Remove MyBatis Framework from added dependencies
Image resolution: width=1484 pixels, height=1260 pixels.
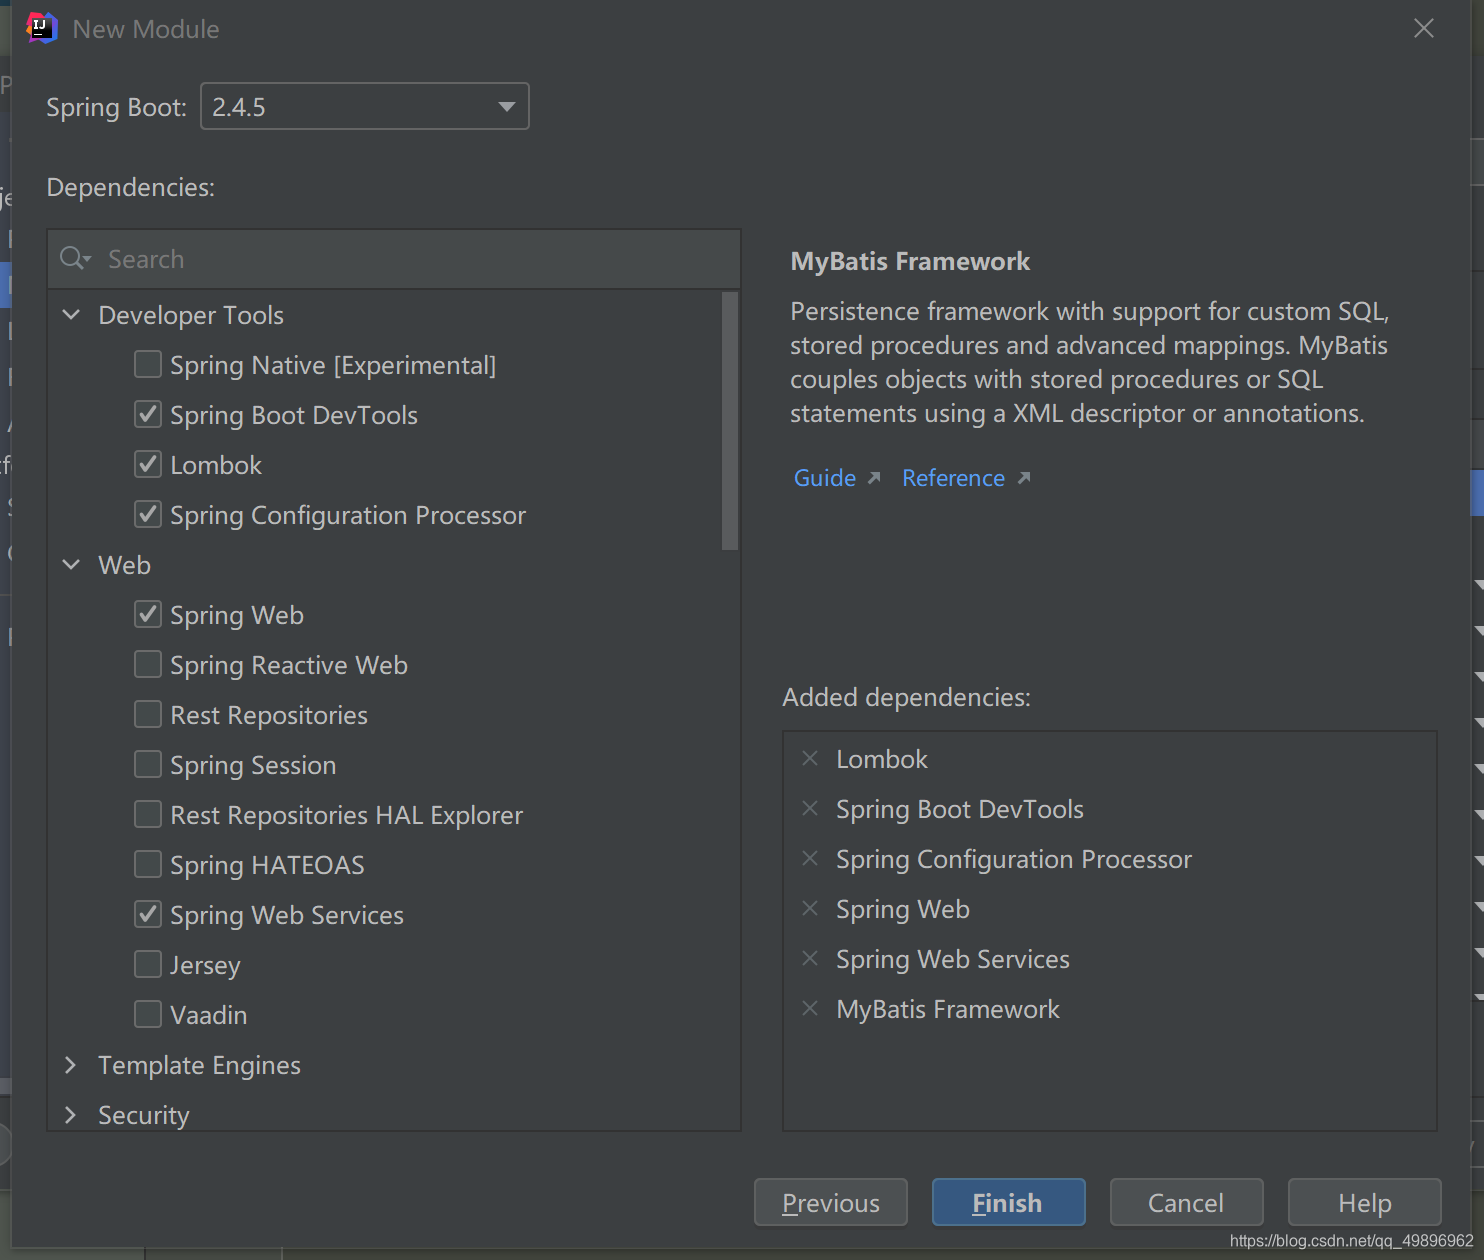810,1009
